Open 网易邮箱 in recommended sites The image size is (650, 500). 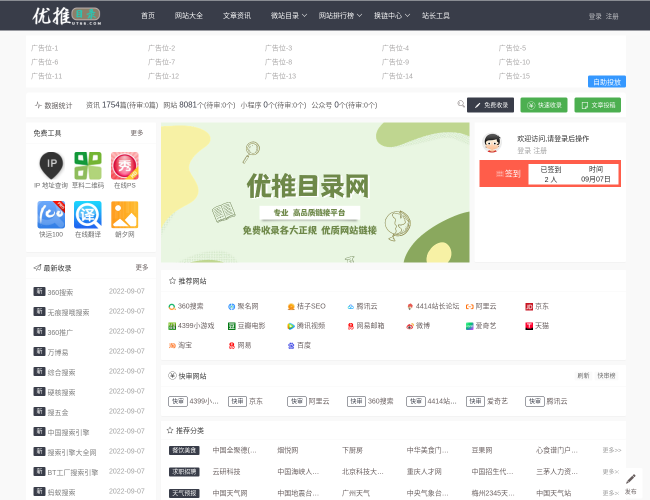366,326
